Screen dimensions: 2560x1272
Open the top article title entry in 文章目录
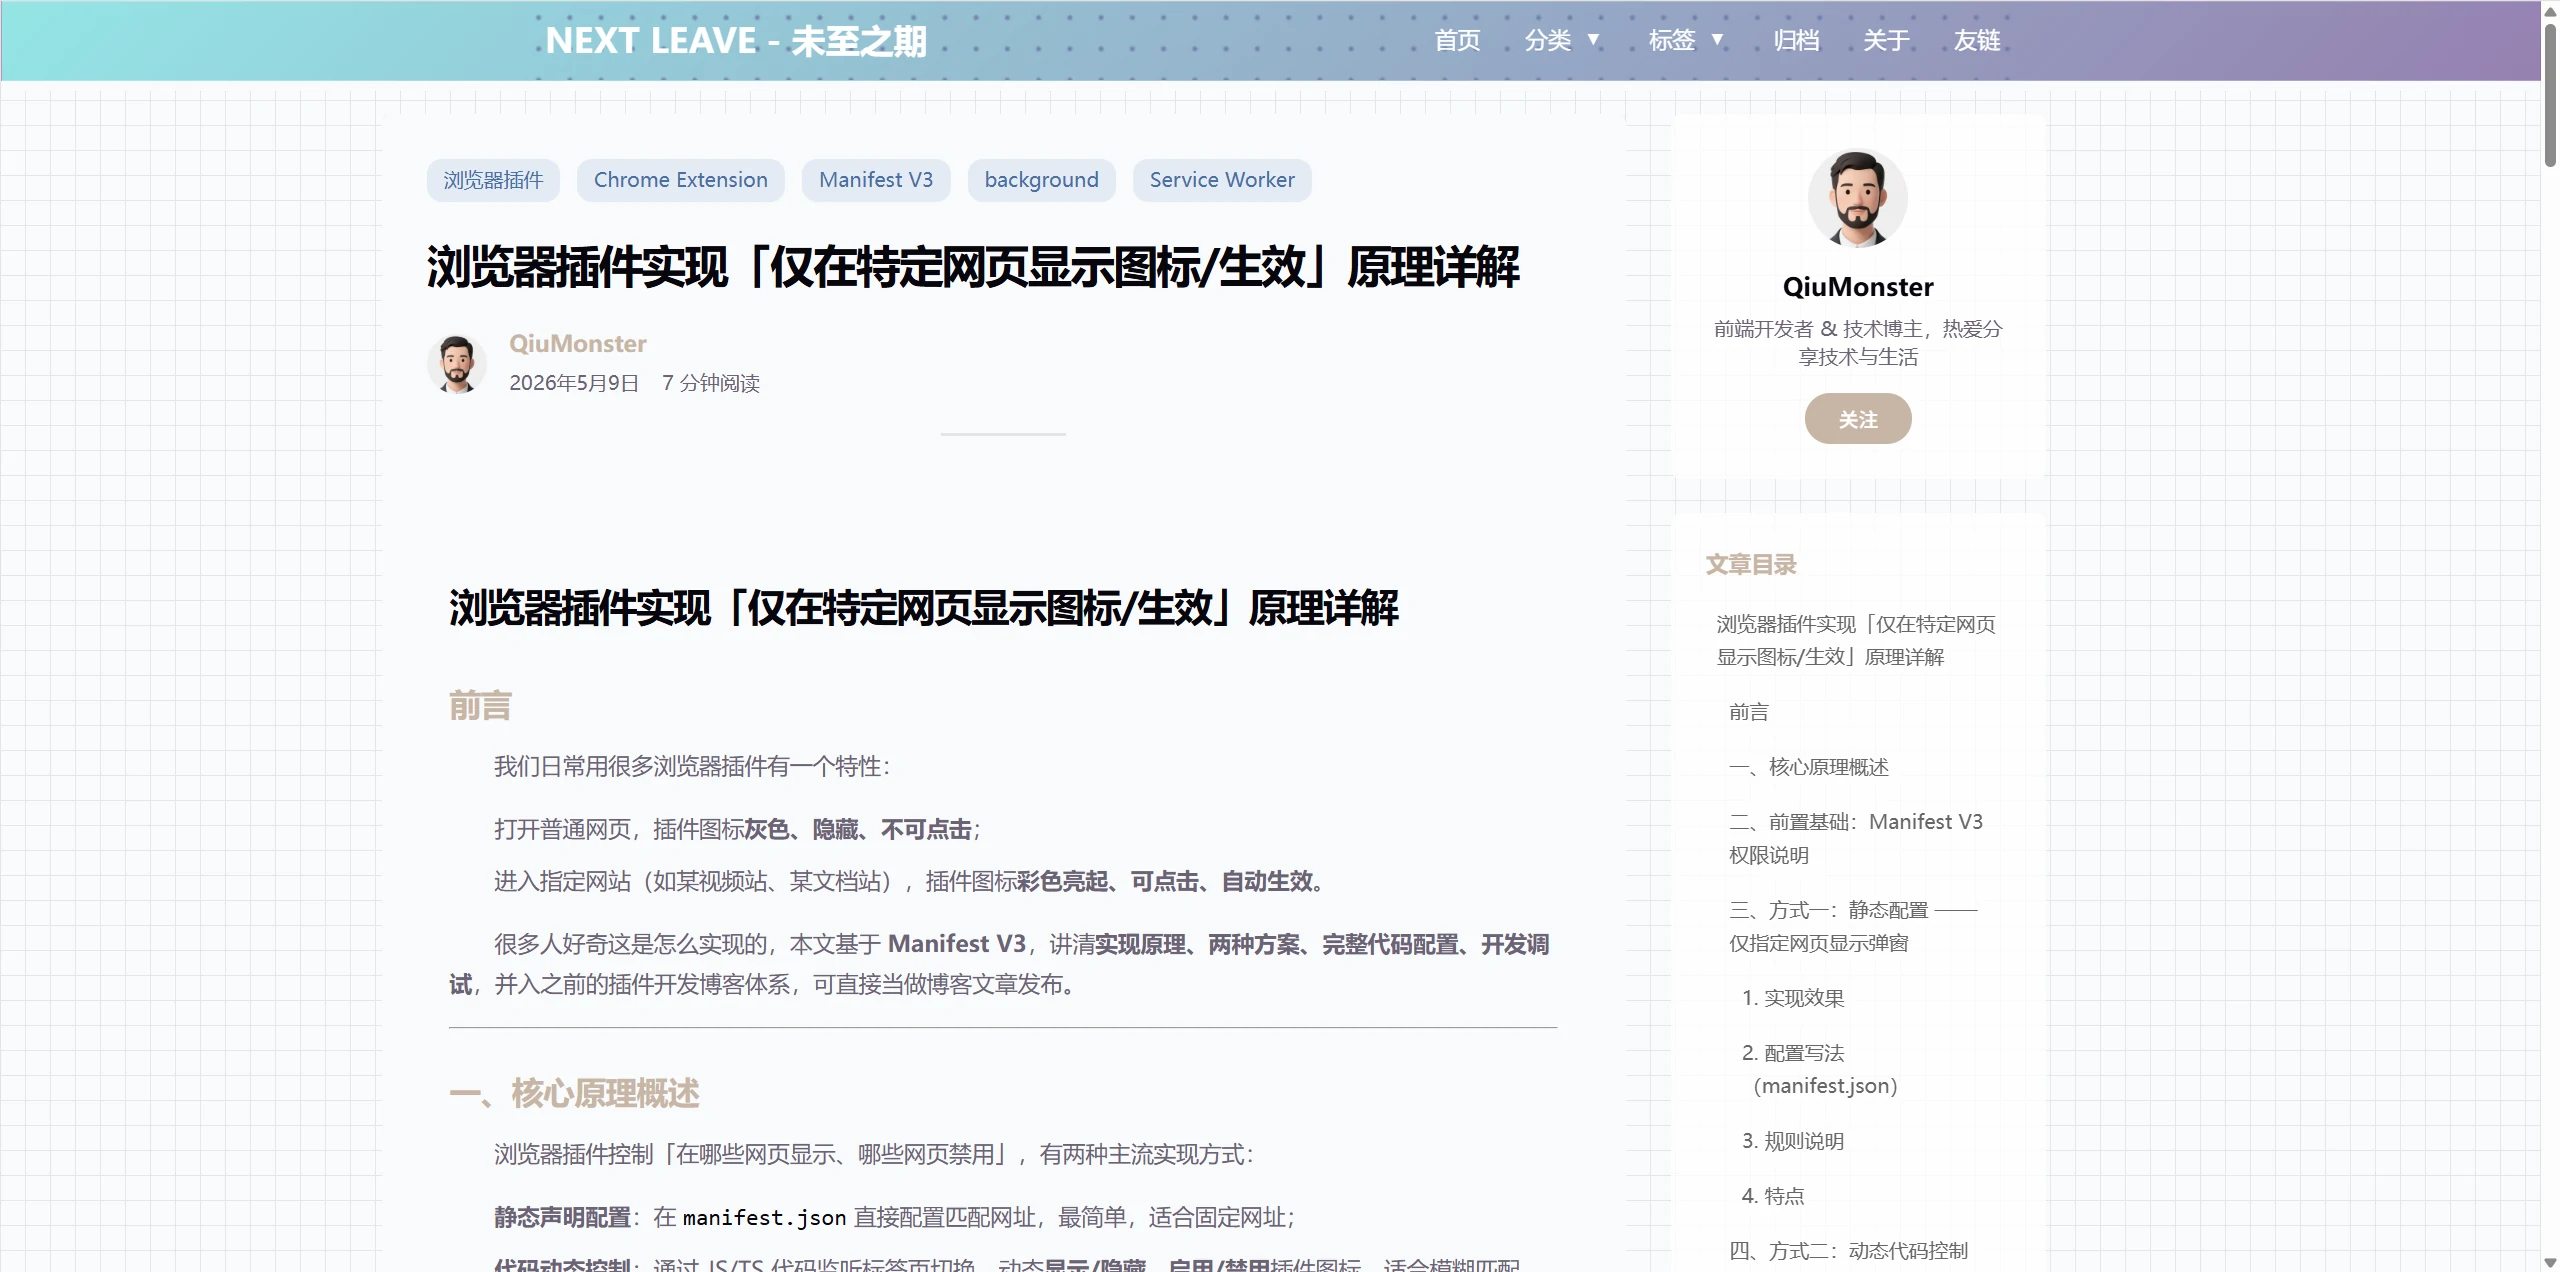[x=1856, y=640]
